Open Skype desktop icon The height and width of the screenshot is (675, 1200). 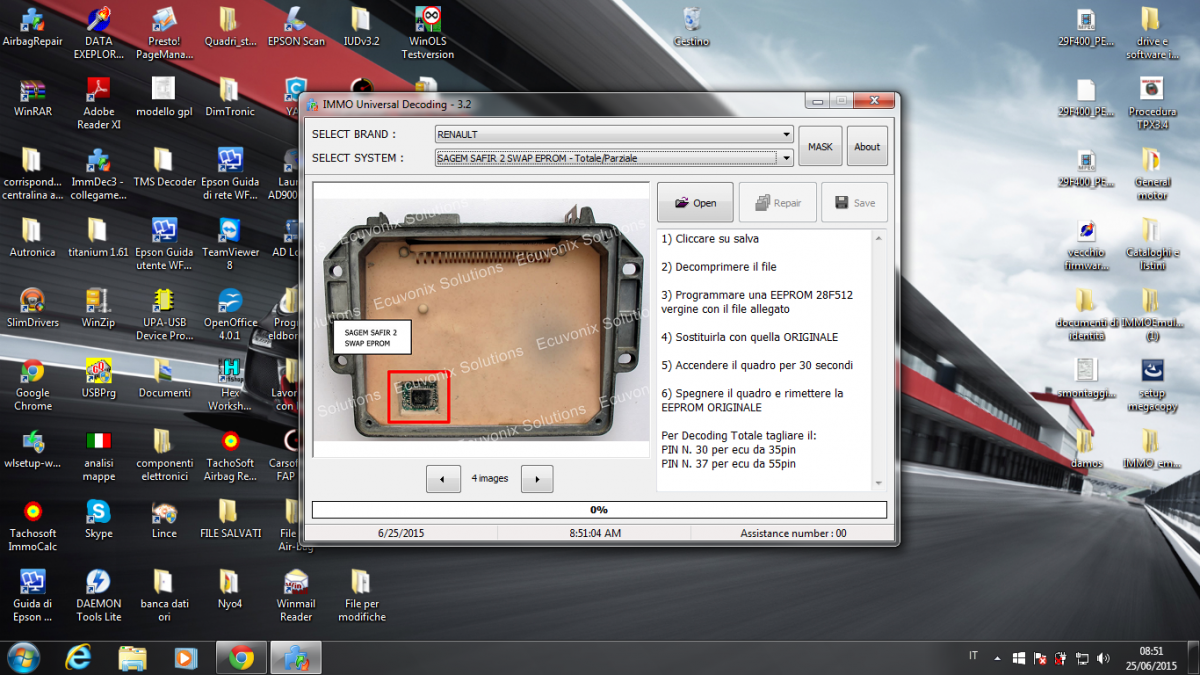click(98, 518)
